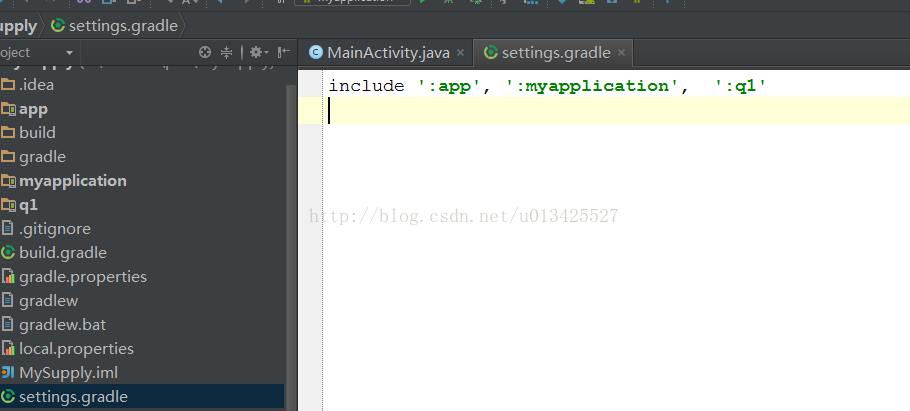Click the ':q1' string in the editor
The height and width of the screenshot is (411, 910).
tap(741, 86)
